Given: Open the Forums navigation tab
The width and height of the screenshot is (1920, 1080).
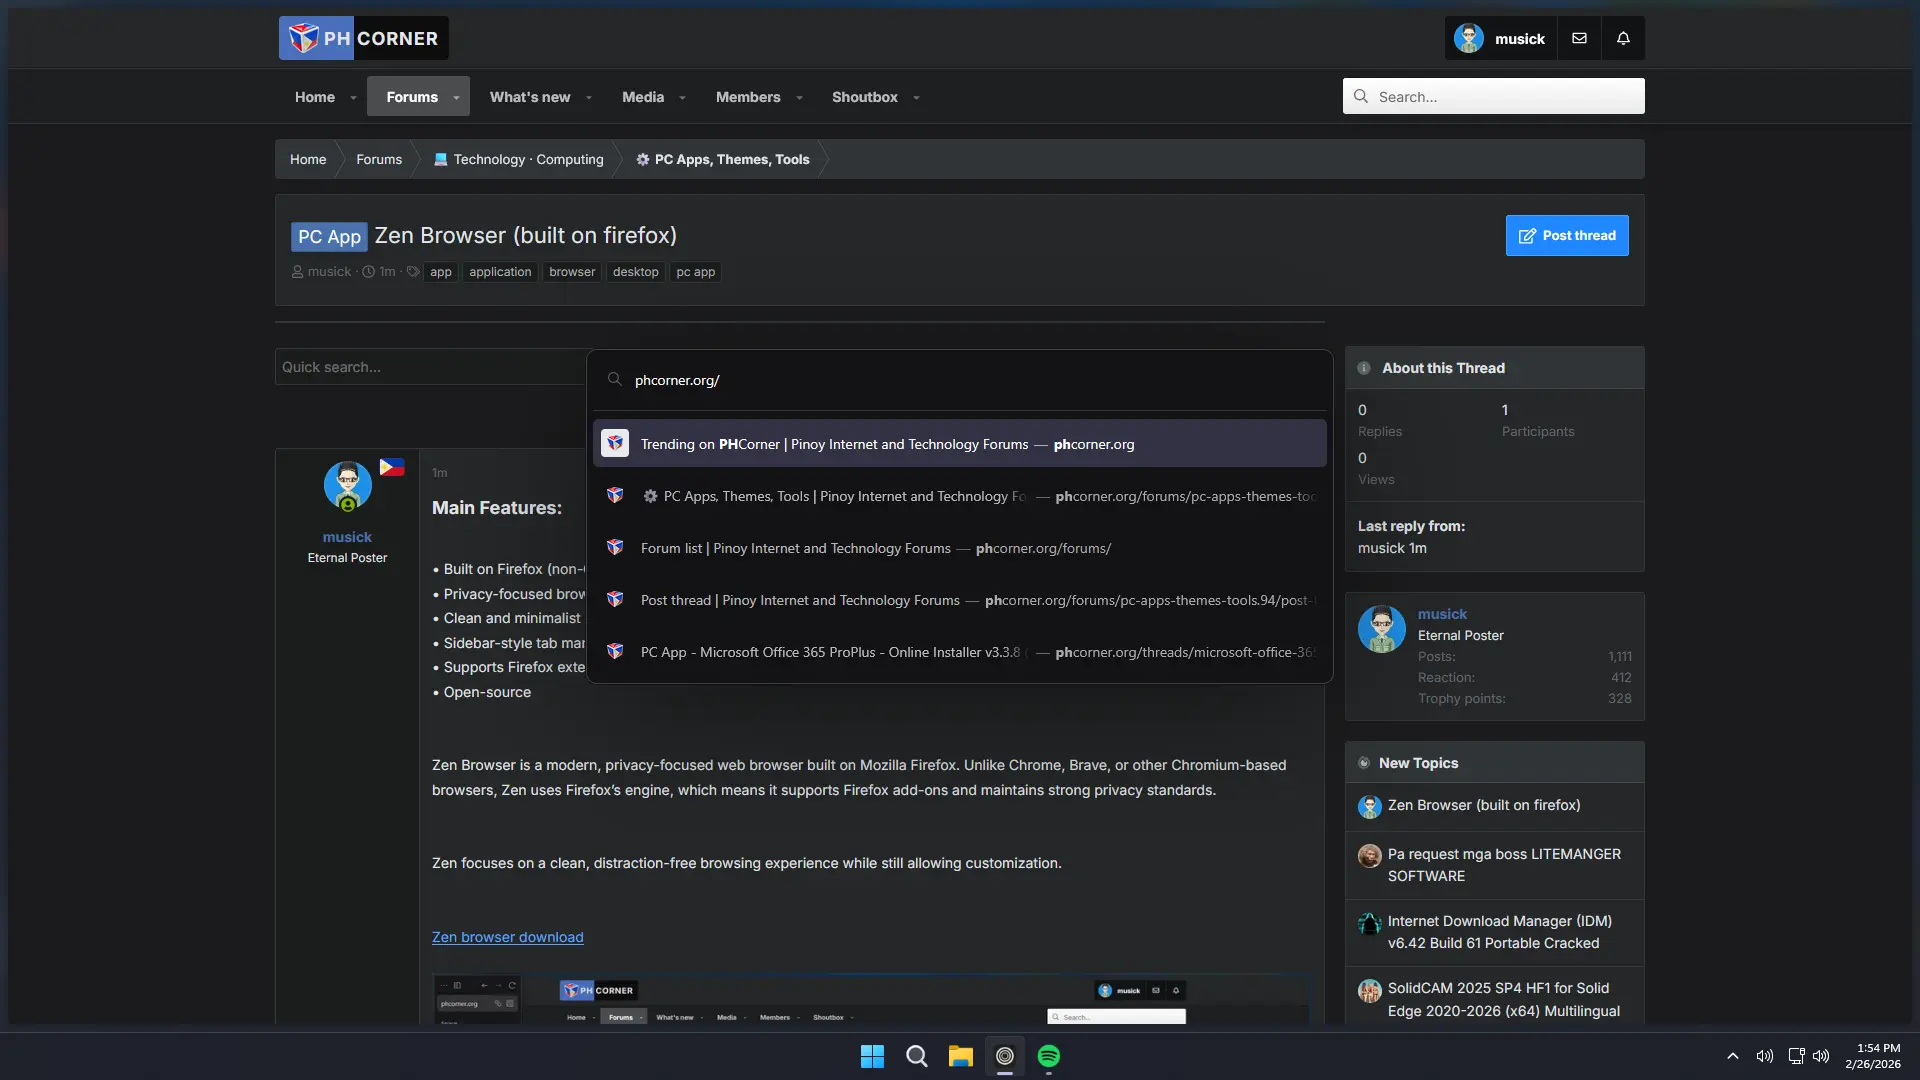Looking at the screenshot, I should click(412, 97).
